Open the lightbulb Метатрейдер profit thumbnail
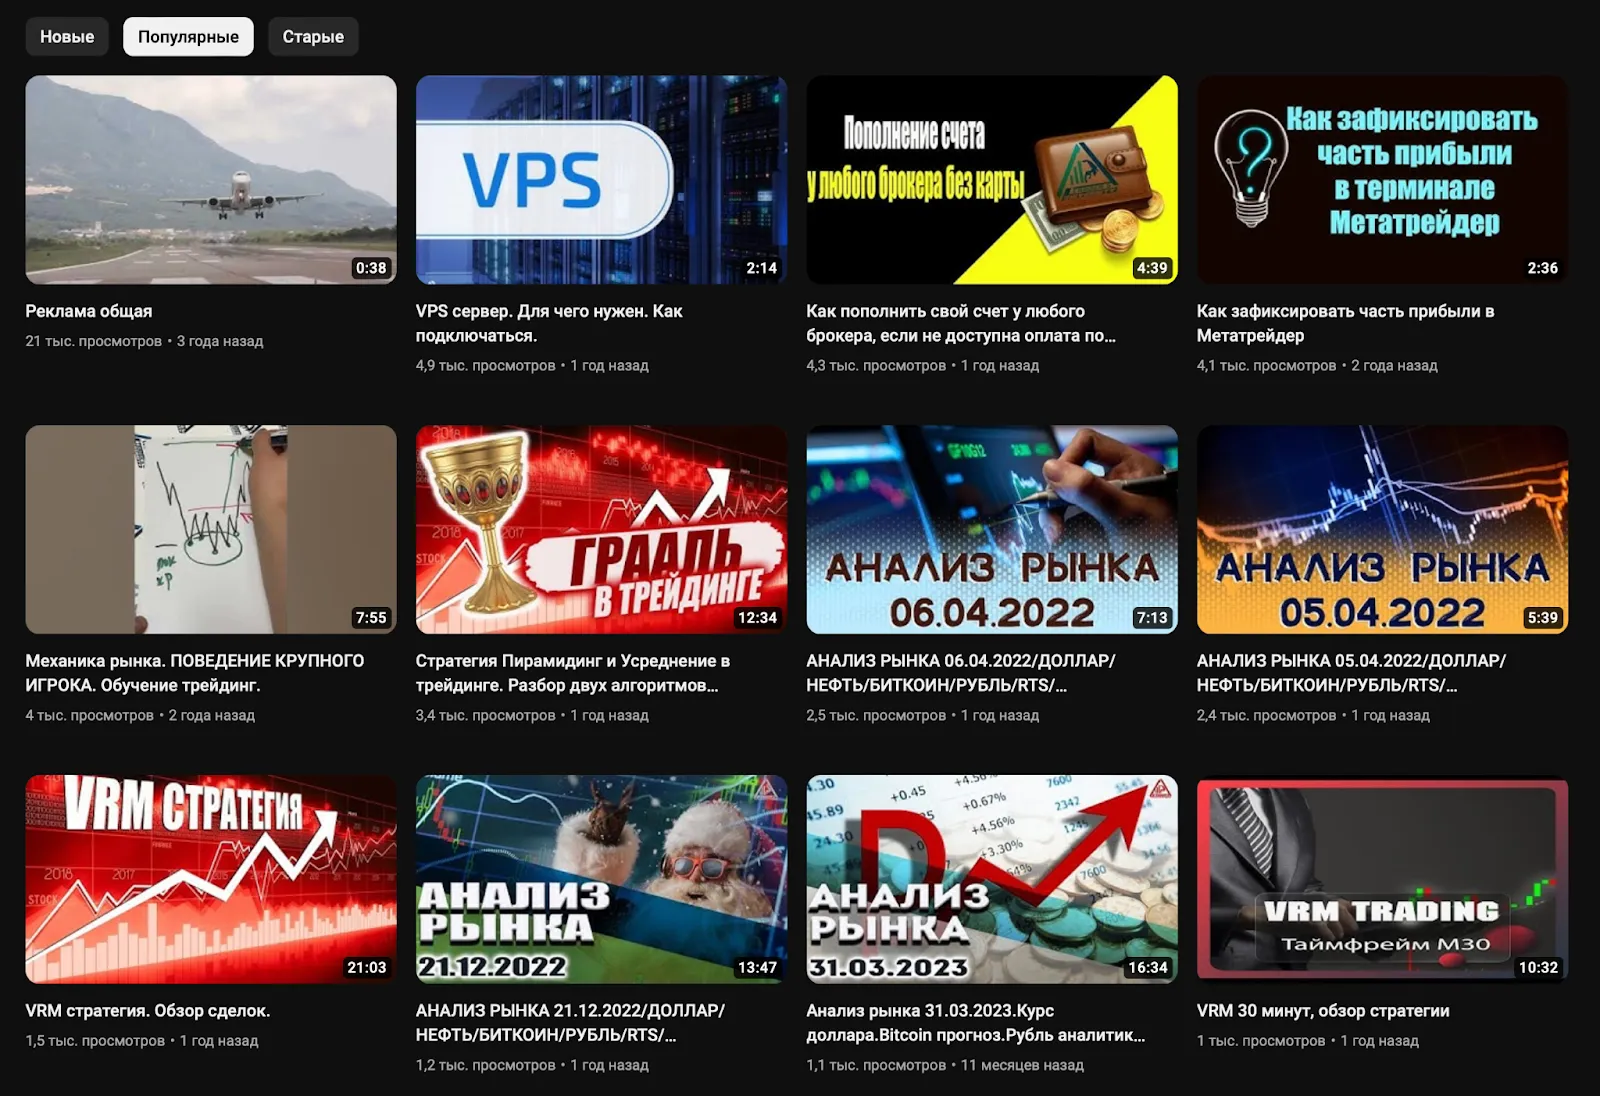 (1382, 180)
